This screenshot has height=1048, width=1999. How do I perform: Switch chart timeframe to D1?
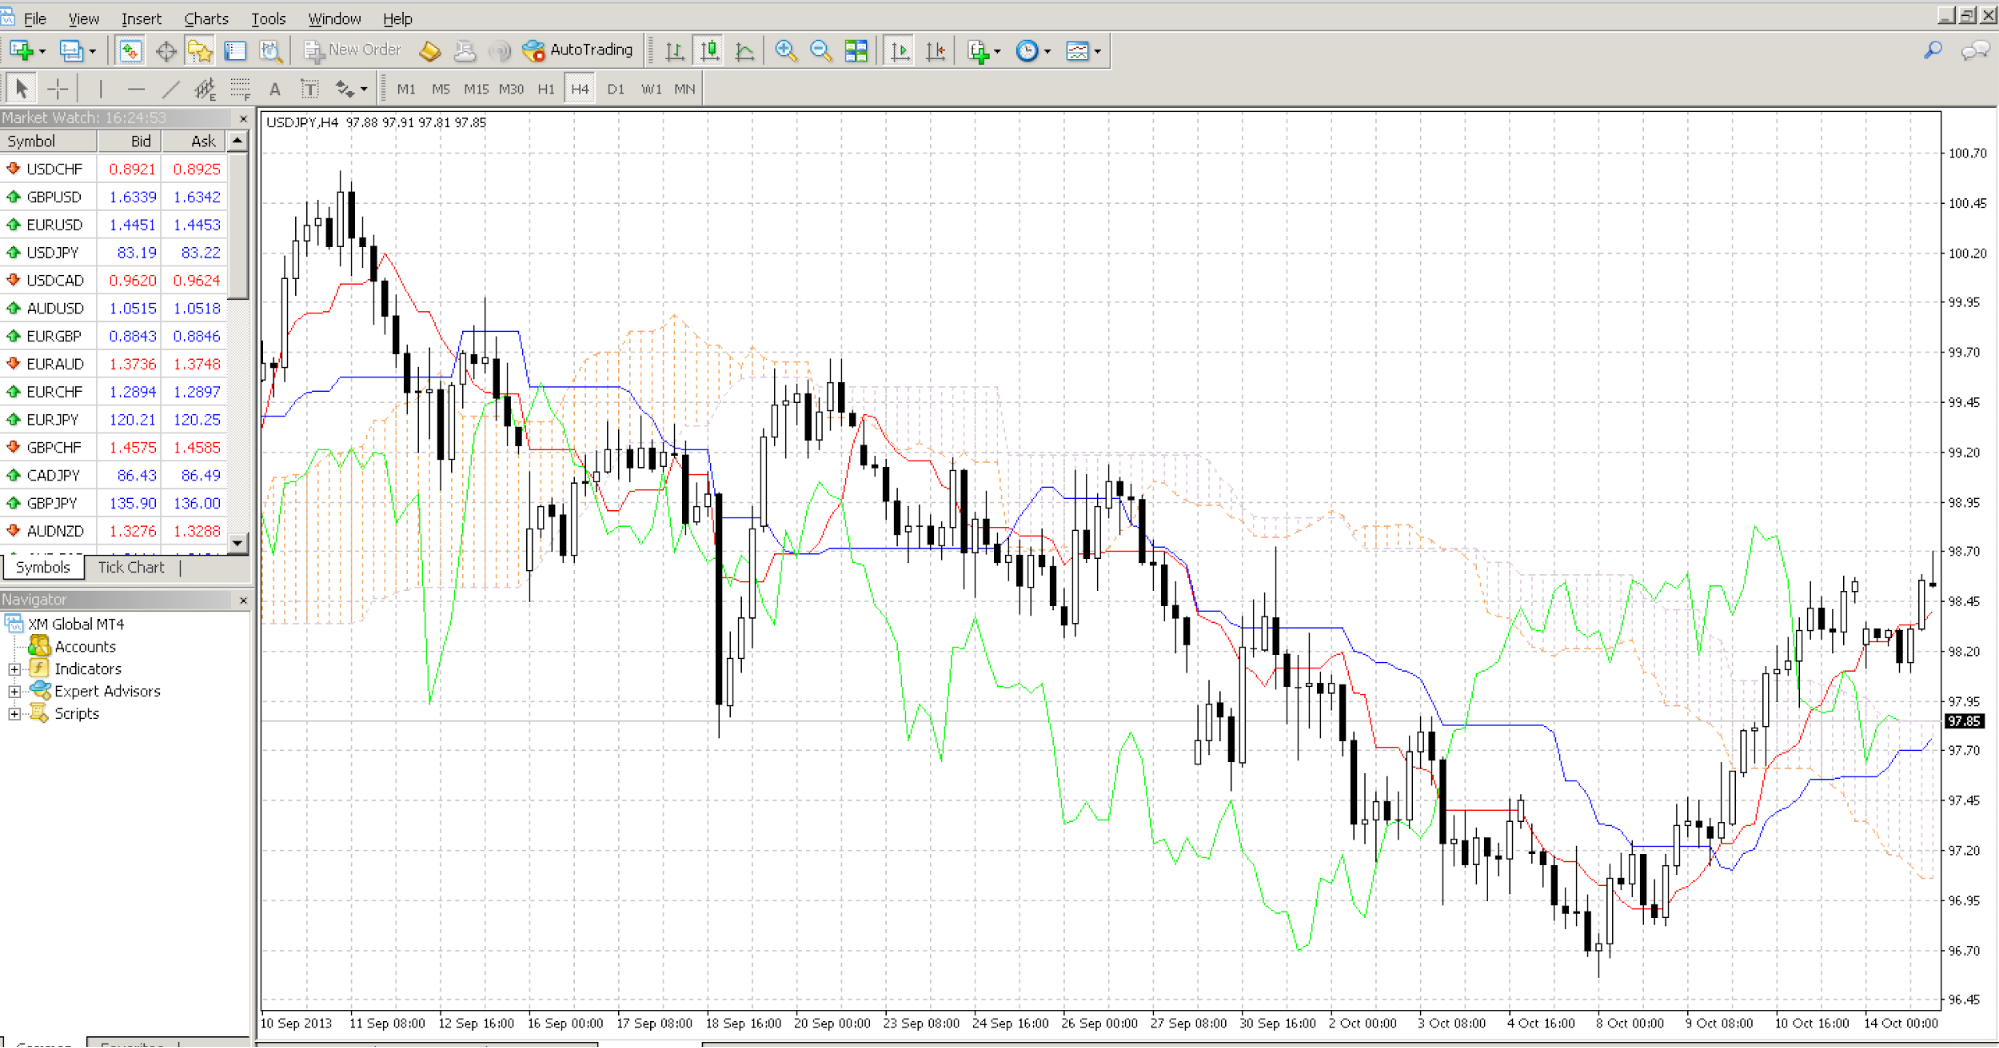click(616, 88)
